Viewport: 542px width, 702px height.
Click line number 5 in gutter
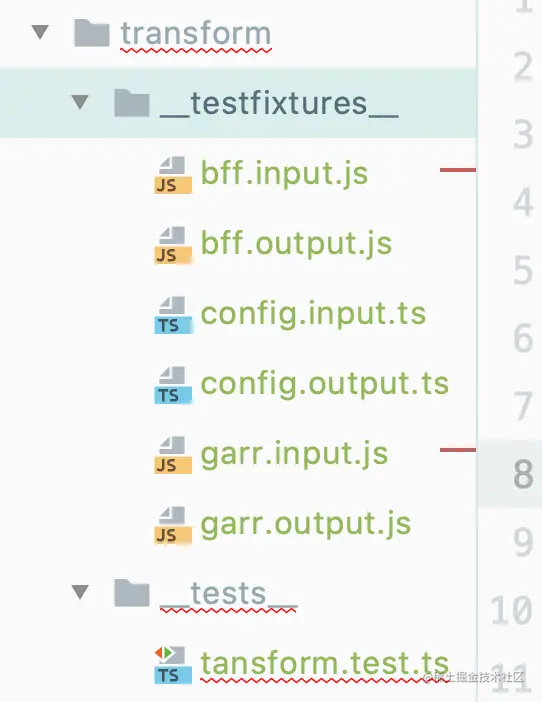coord(523,270)
